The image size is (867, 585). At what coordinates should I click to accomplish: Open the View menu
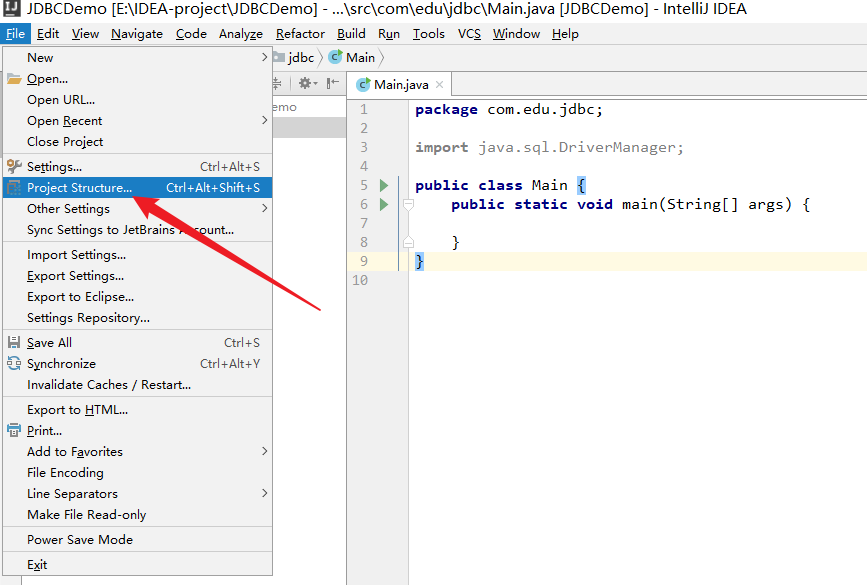tap(85, 34)
